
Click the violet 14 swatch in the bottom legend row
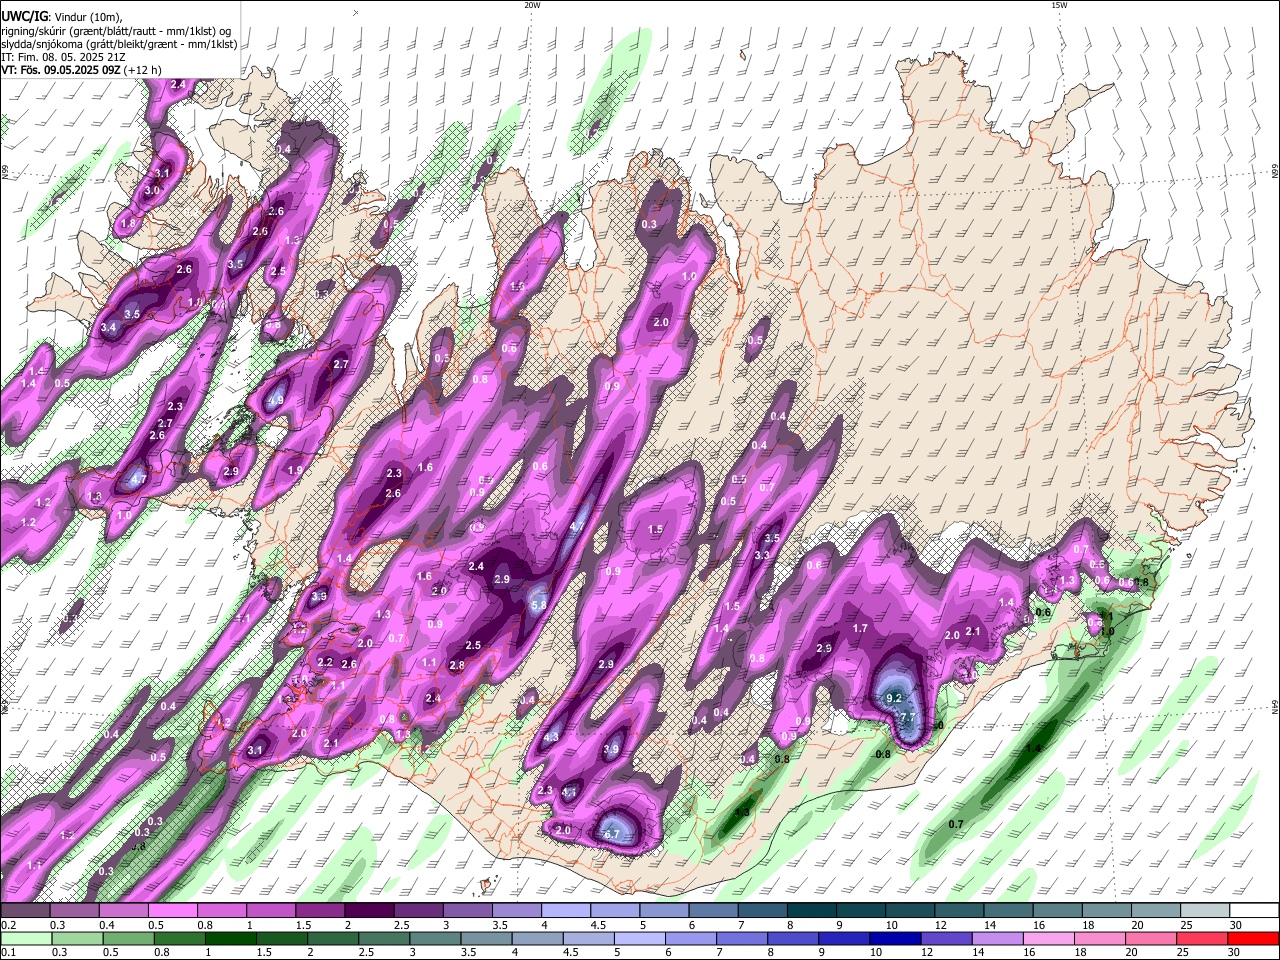pos(997,939)
